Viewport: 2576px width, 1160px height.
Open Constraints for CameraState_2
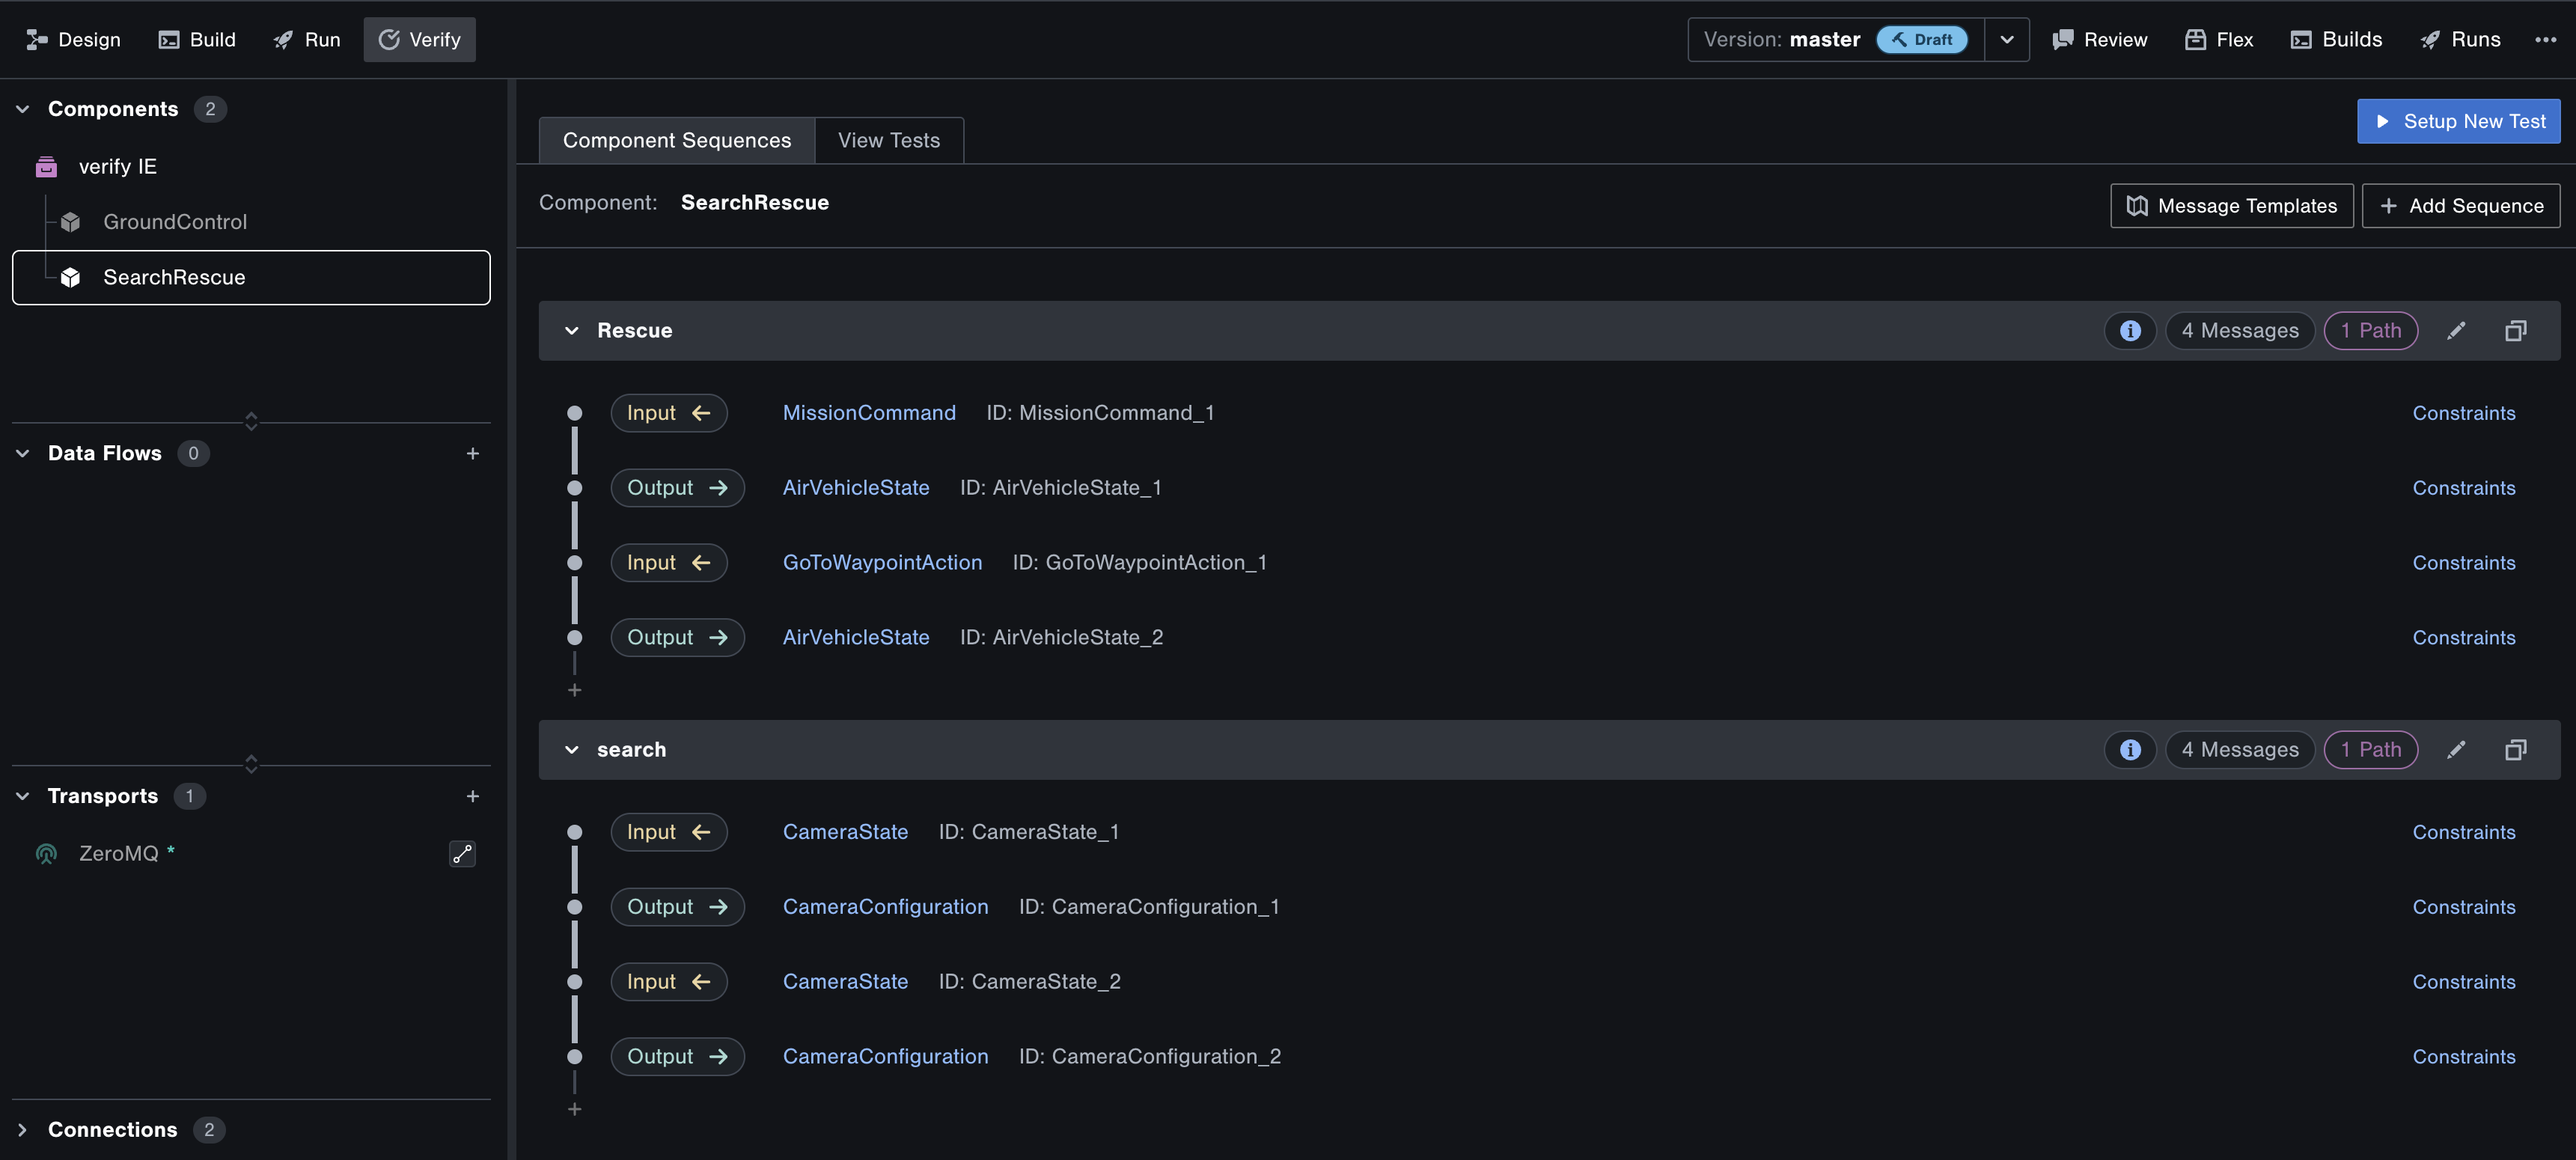tap(2463, 981)
